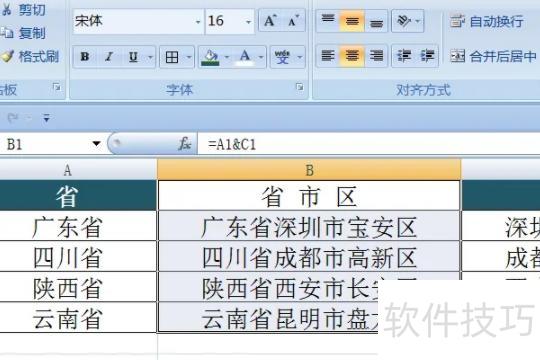Center text horizontally

pyautogui.click(x=352, y=56)
